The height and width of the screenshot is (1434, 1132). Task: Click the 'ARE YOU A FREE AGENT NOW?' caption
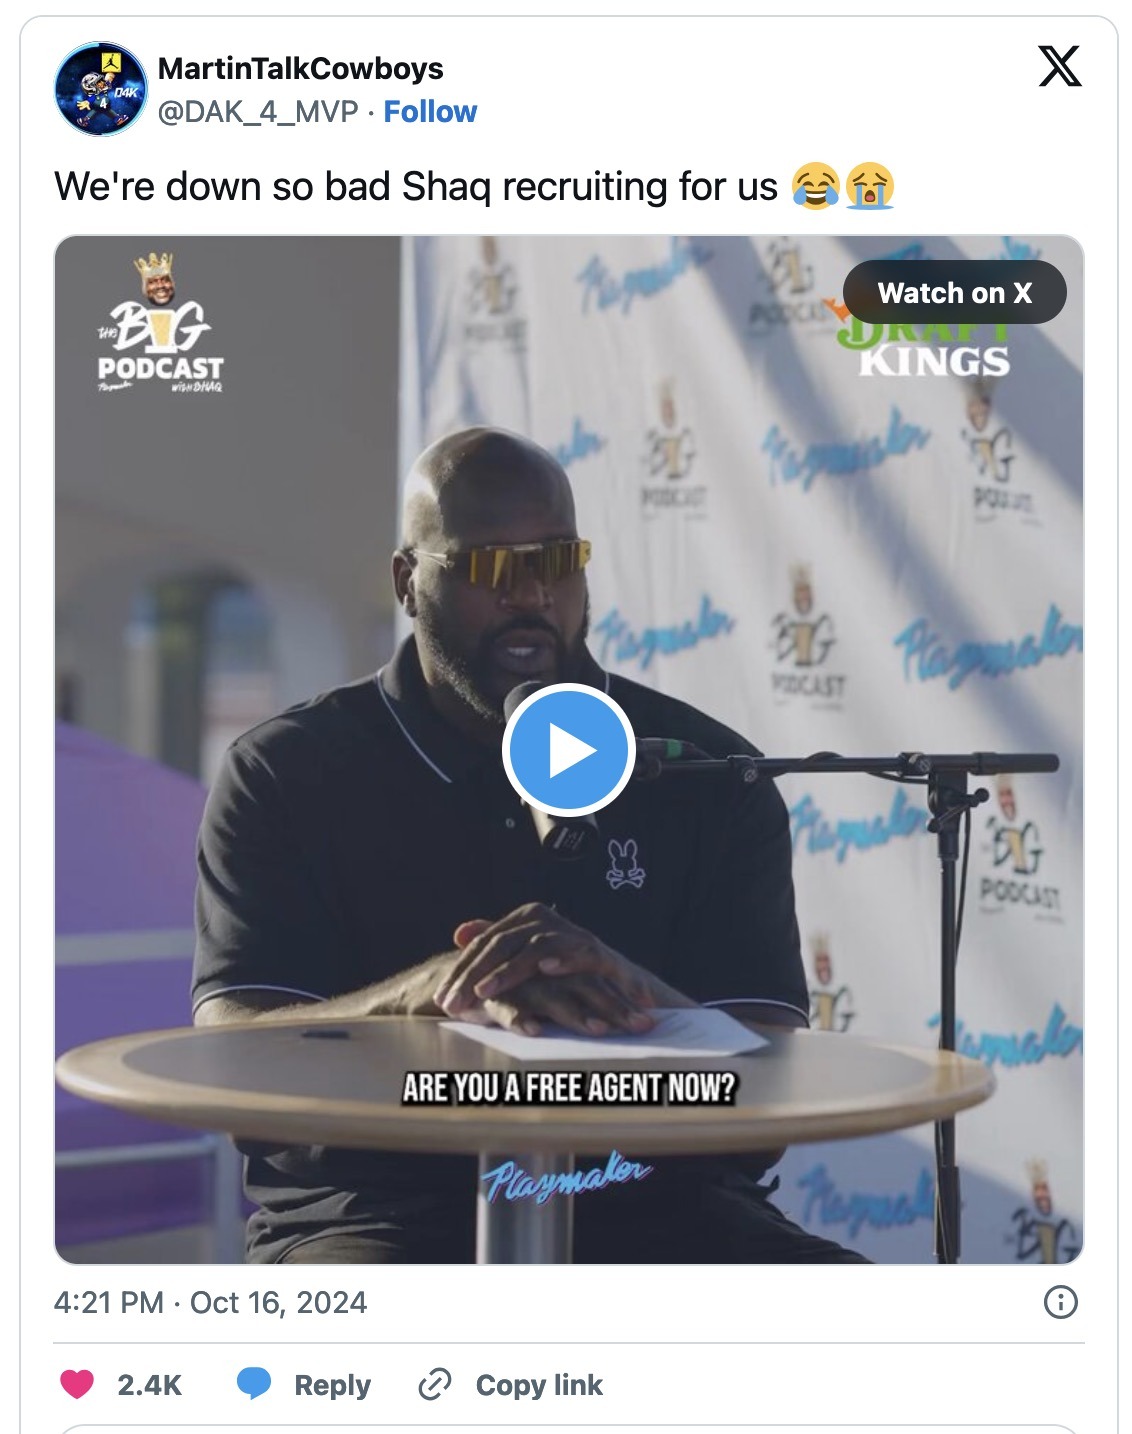pyautogui.click(x=569, y=1087)
